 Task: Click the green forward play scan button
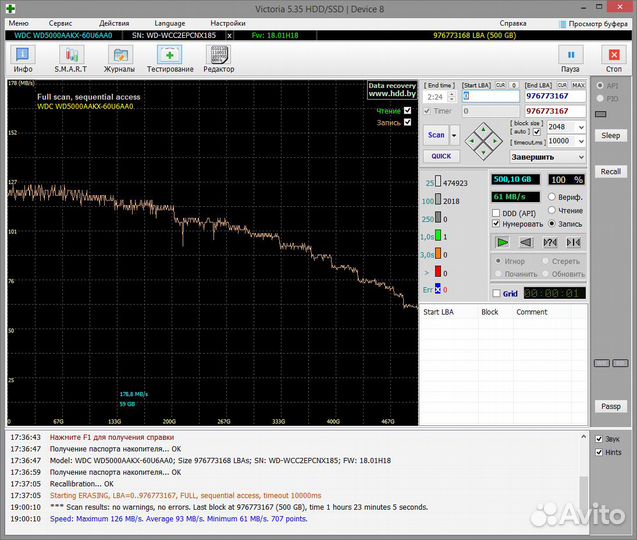coord(502,242)
